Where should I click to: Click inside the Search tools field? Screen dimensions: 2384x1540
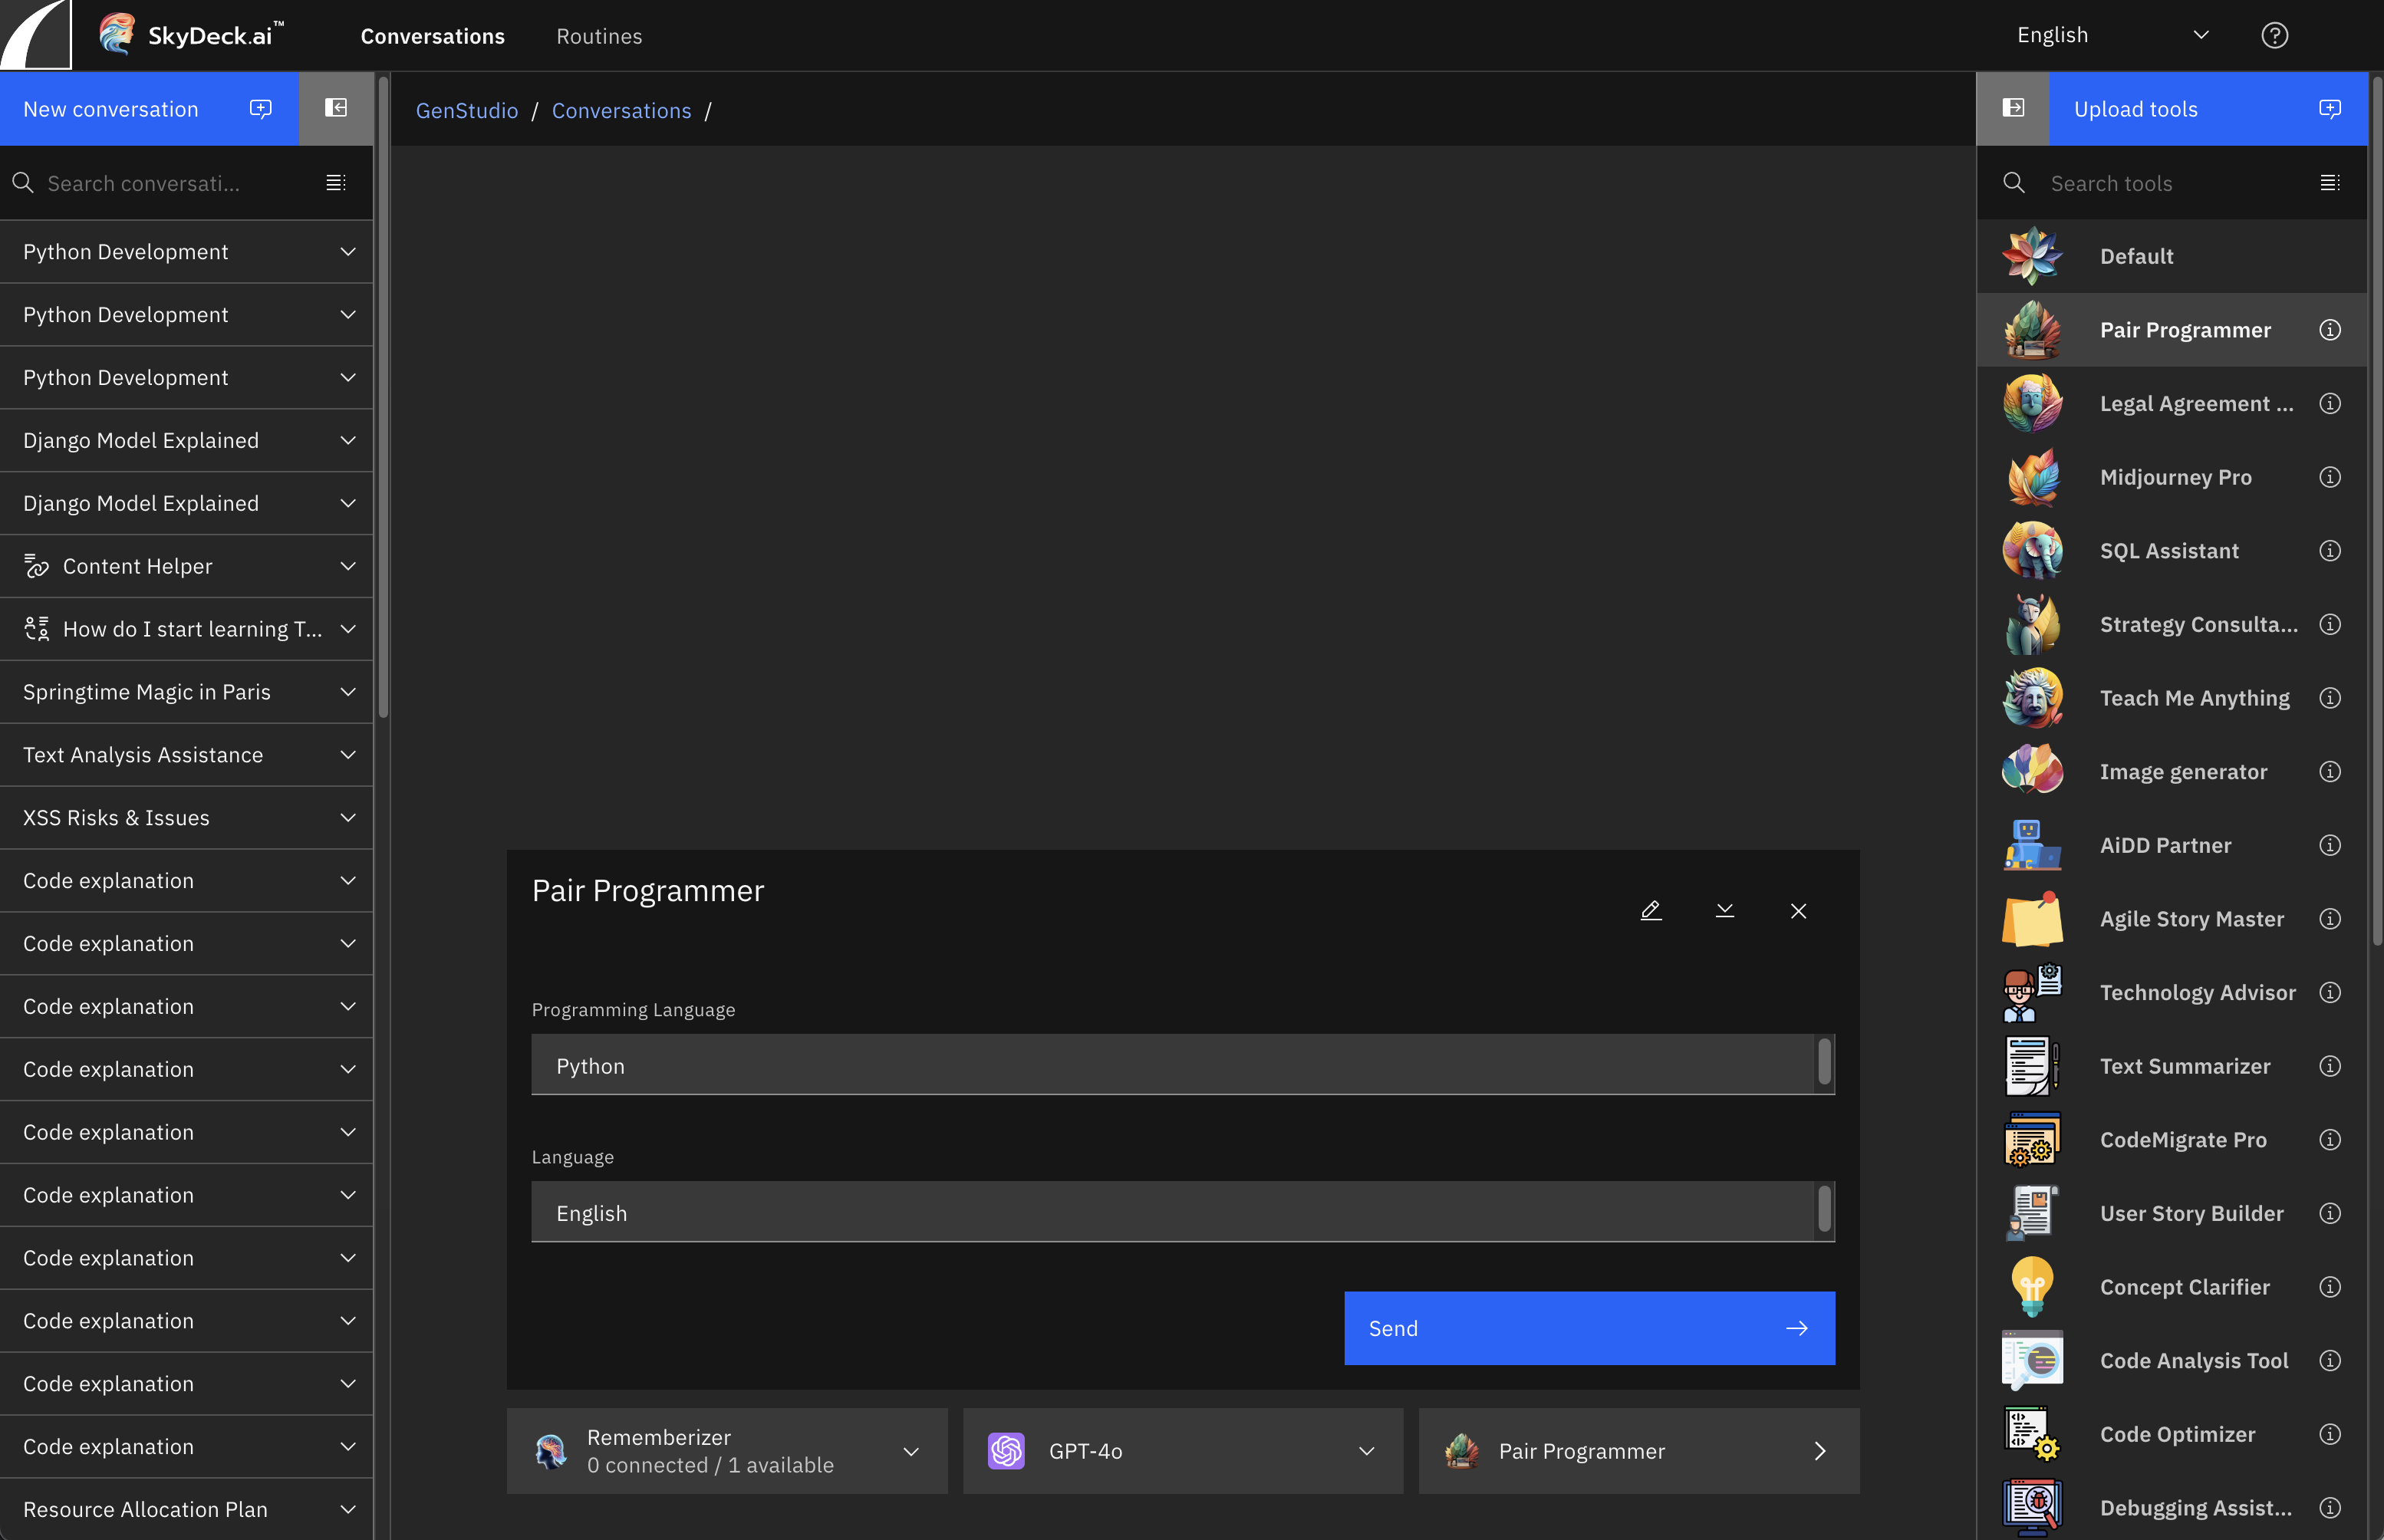(x=2150, y=183)
